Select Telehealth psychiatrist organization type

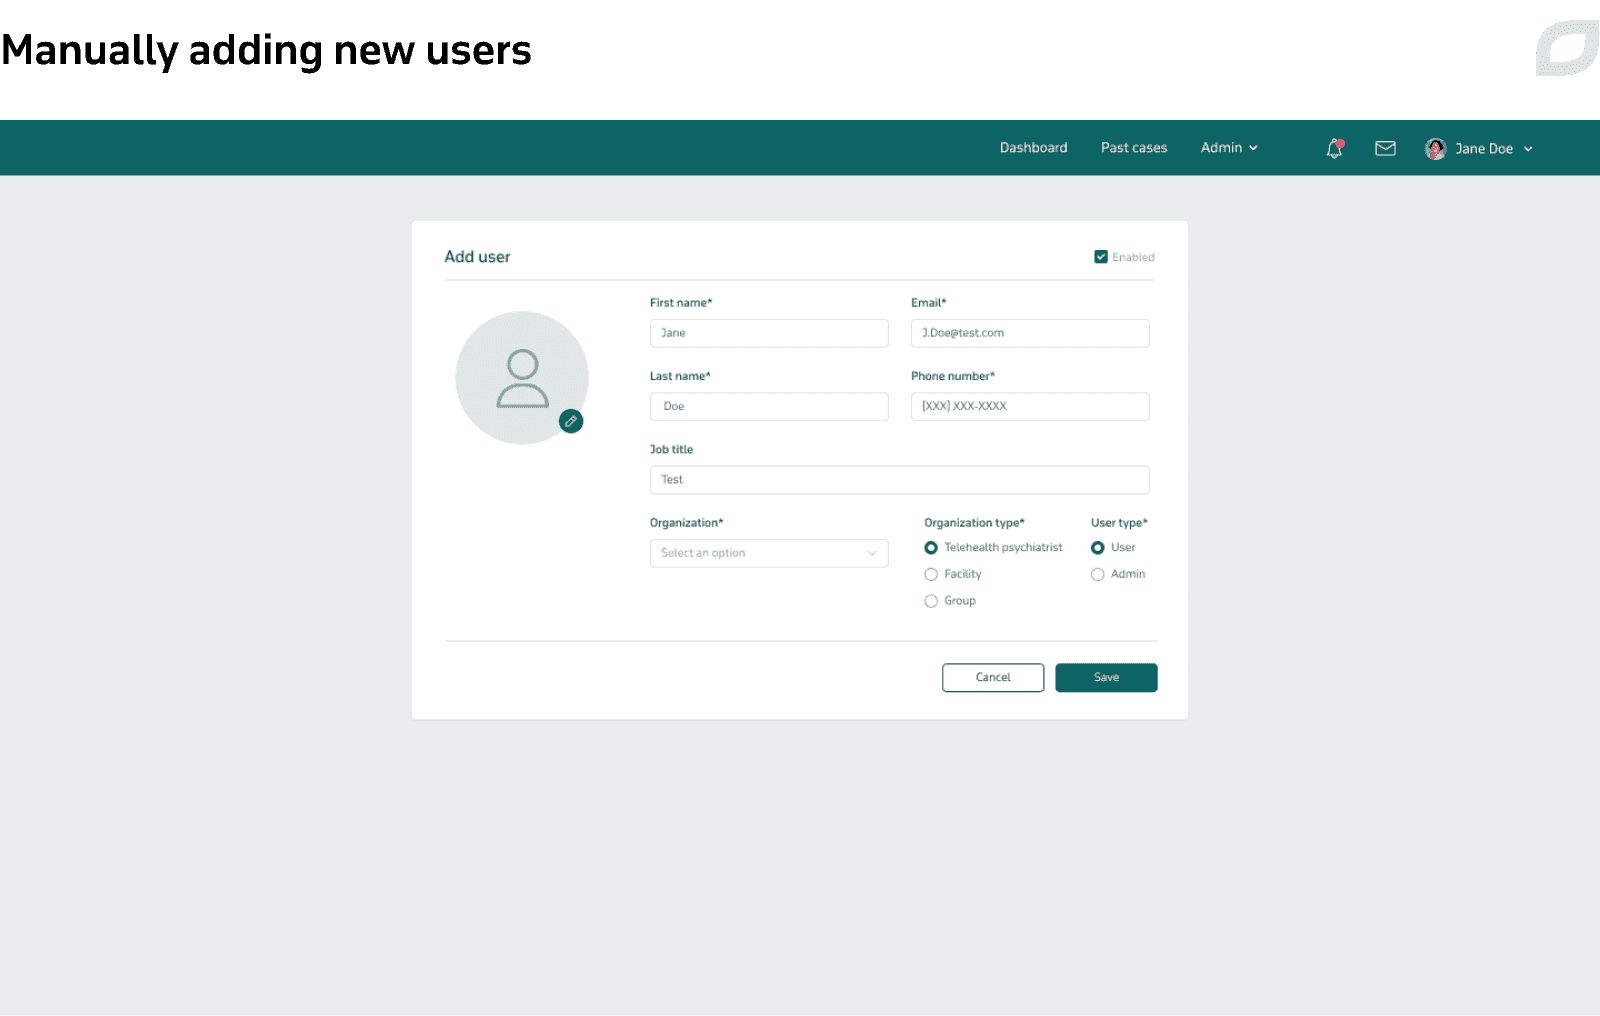[x=931, y=547]
